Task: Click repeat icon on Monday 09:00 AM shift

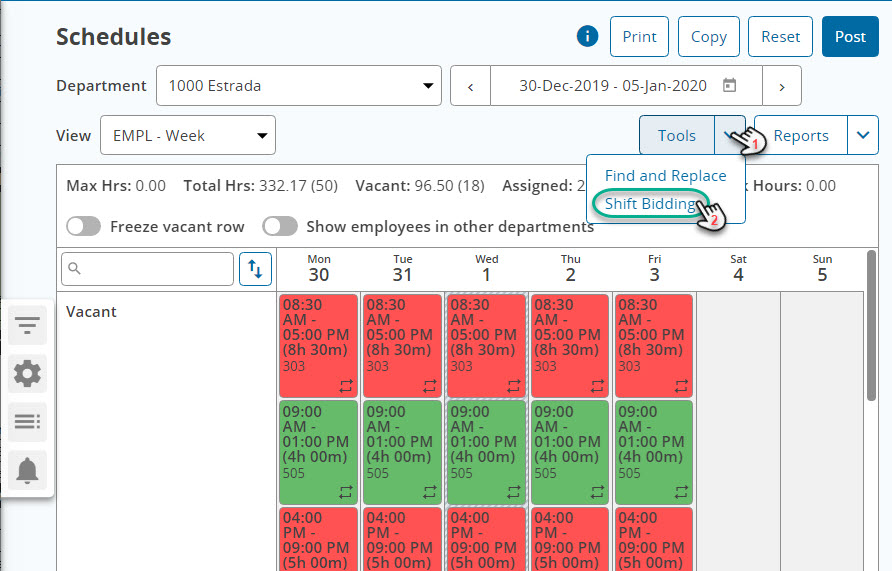Action: point(346,492)
